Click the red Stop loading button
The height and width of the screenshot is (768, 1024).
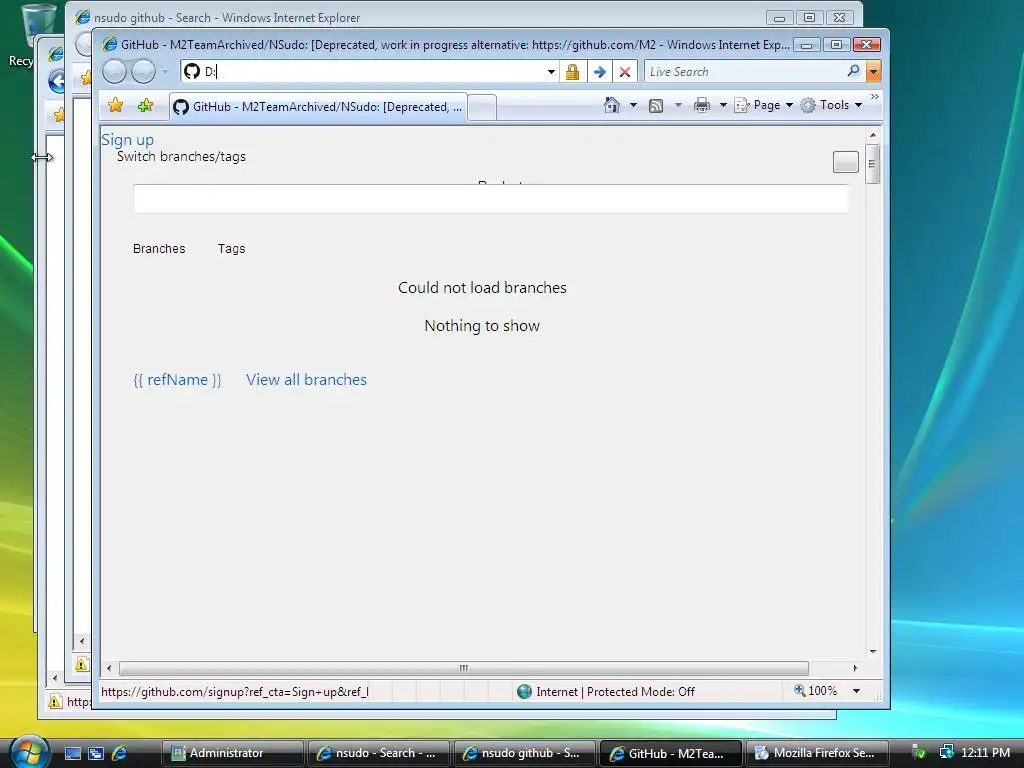(x=625, y=72)
